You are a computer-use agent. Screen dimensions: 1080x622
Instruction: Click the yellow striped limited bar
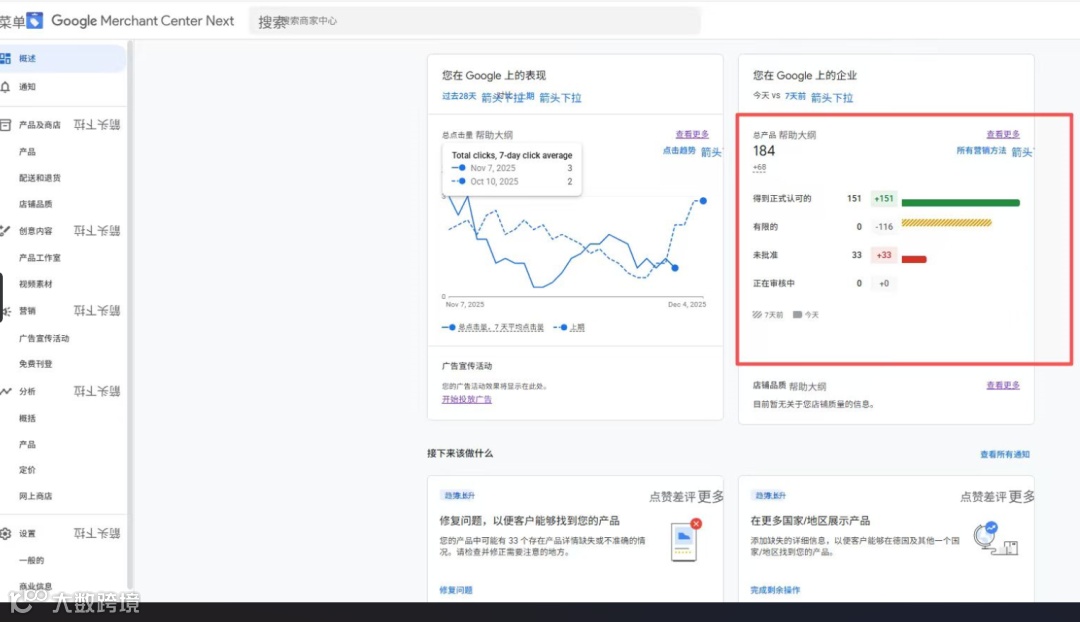tap(946, 222)
